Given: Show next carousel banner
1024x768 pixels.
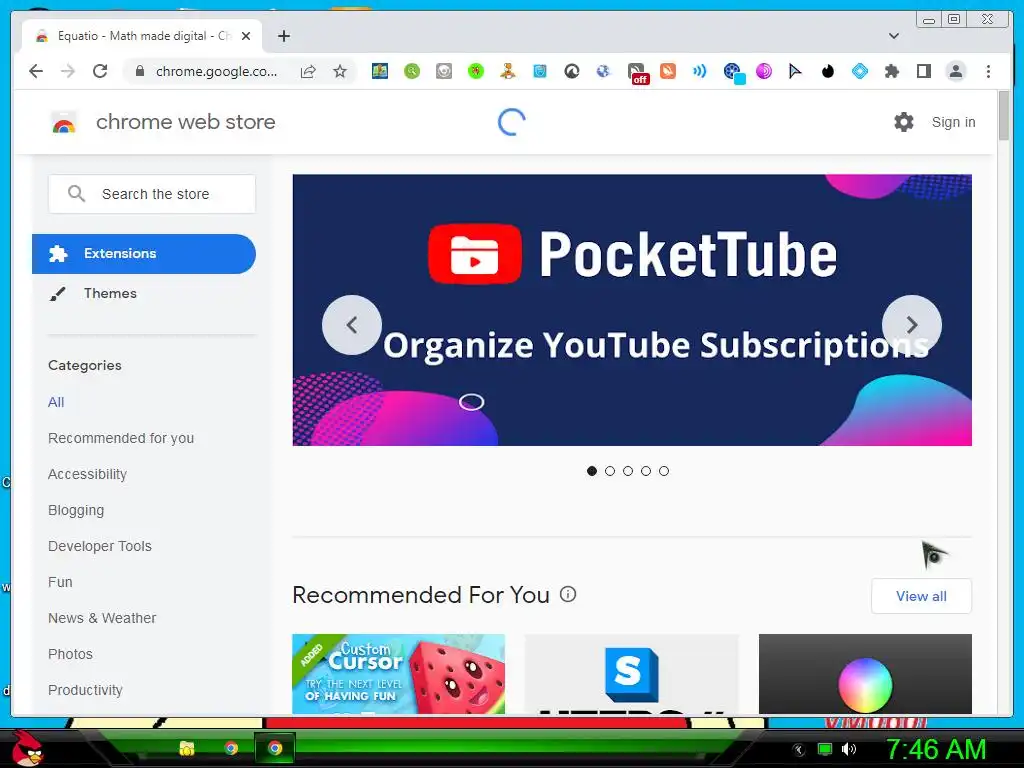Looking at the screenshot, I should coord(912,325).
